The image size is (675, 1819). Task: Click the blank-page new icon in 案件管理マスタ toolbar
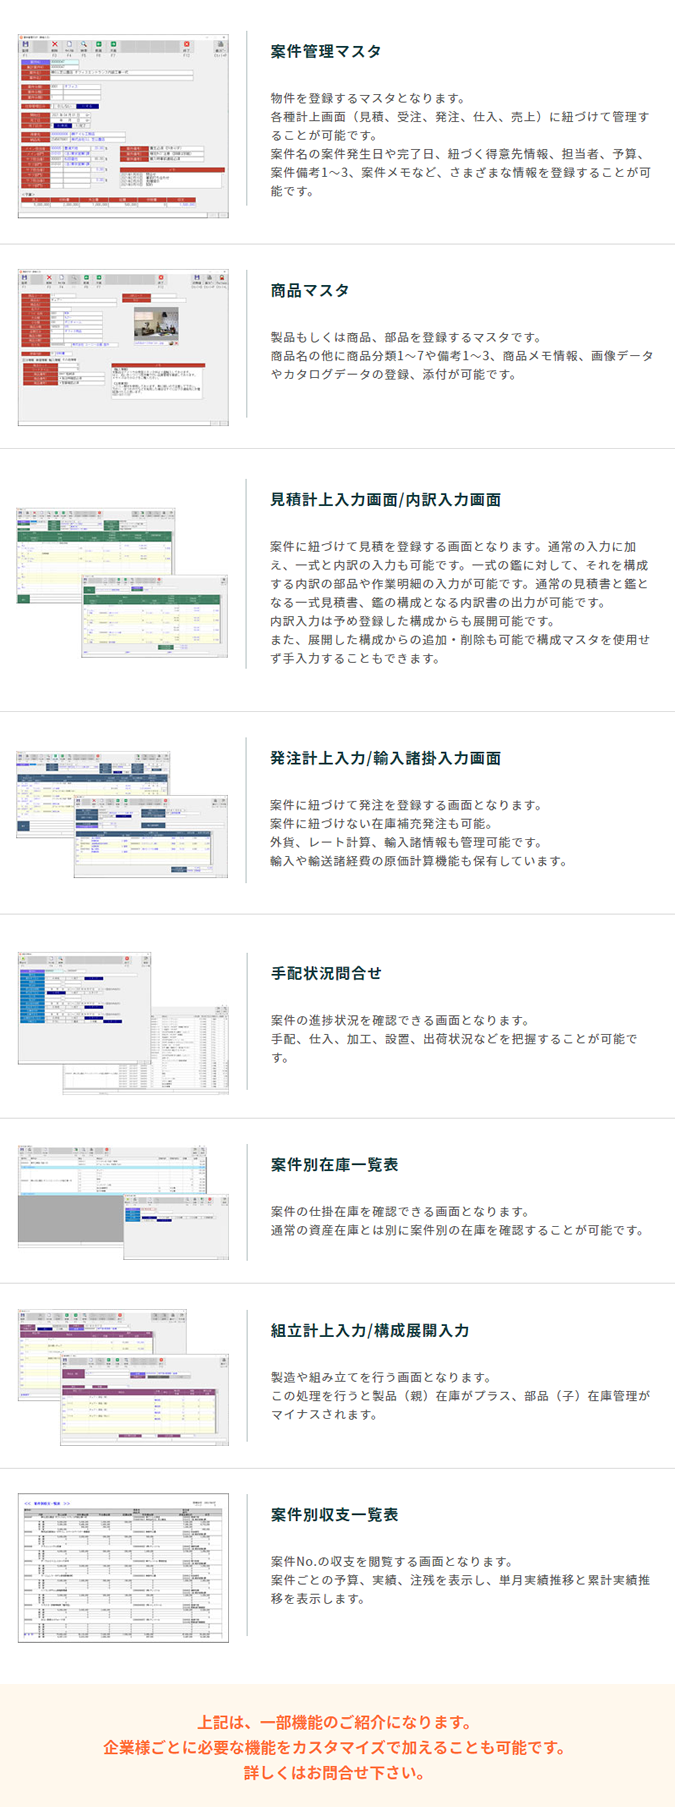click(69, 45)
